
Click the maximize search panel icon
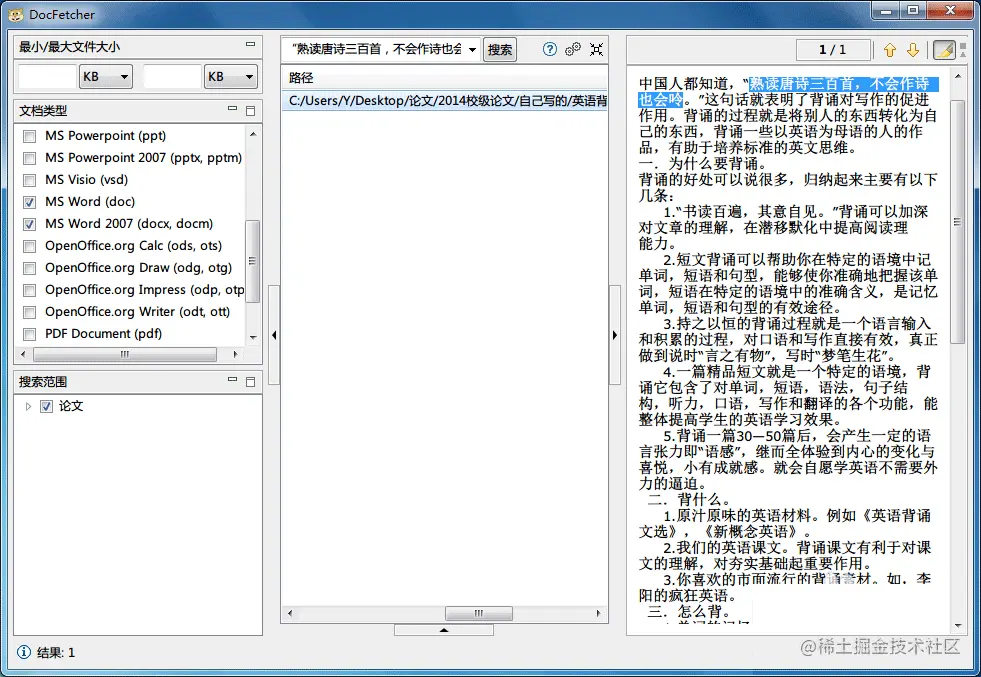(x=596, y=49)
